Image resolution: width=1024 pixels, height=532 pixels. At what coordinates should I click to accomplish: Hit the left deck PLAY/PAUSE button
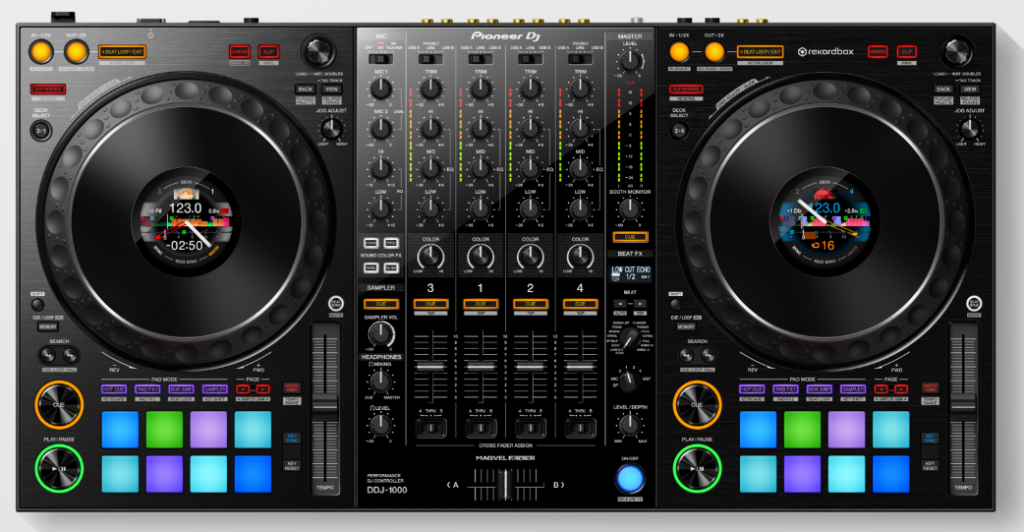[x=59, y=468]
